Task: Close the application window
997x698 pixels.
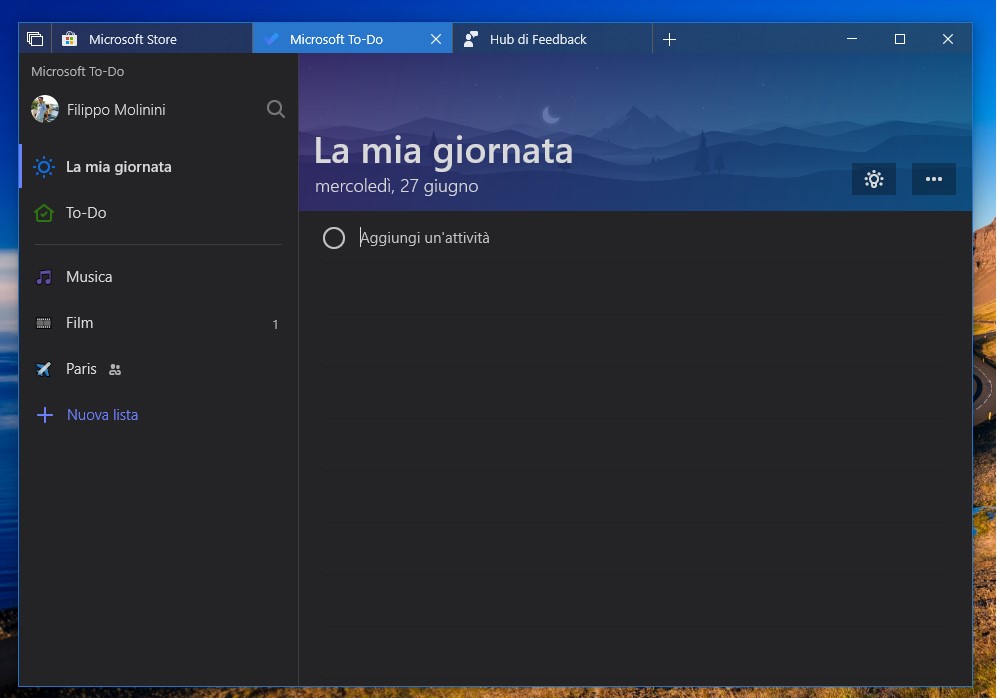Action: tap(947, 39)
